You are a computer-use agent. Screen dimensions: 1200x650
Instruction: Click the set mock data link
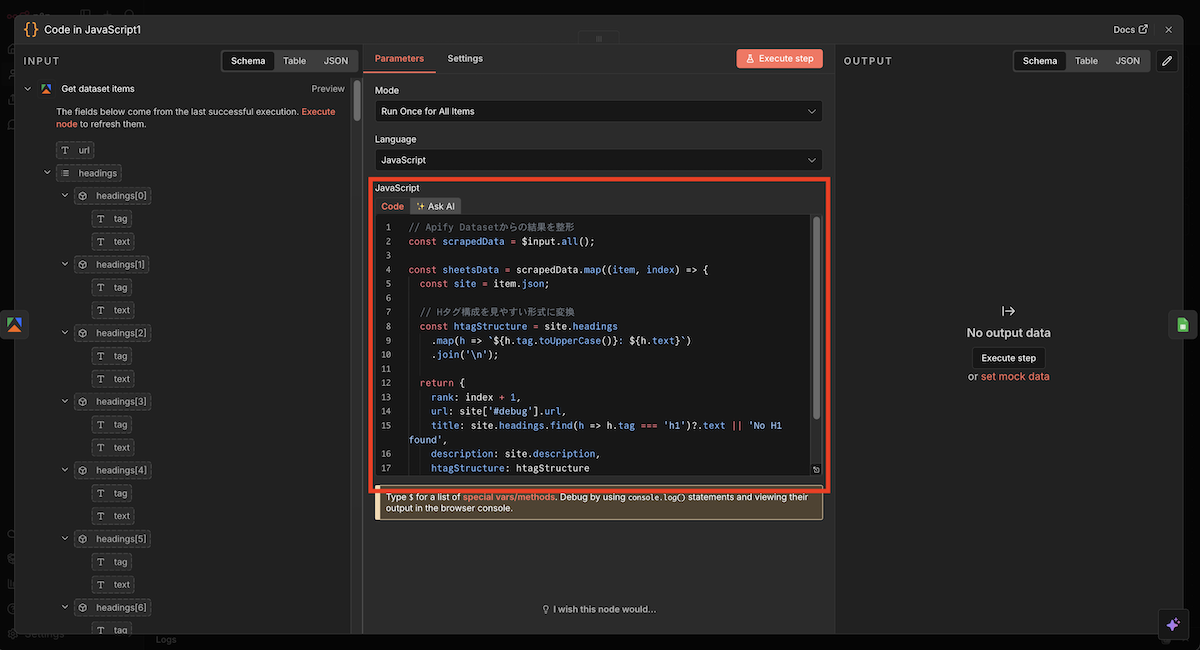[1015, 377]
